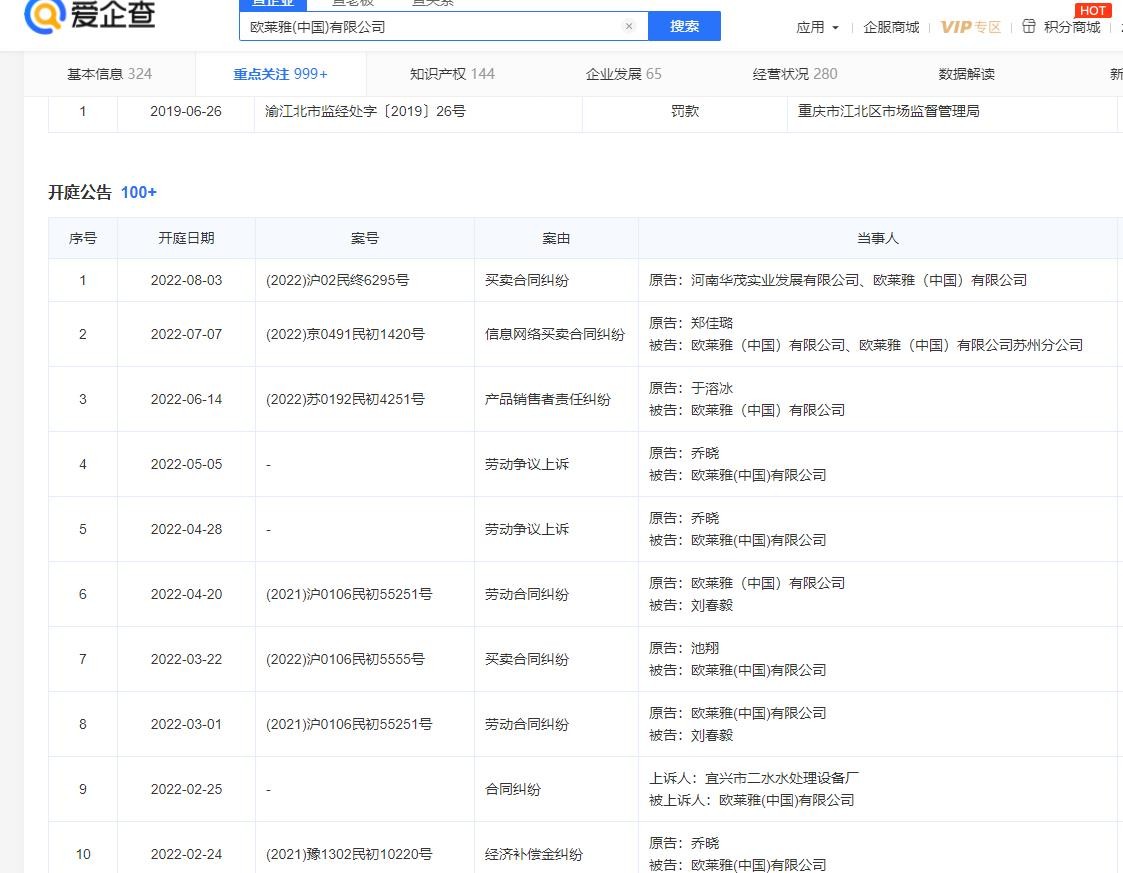Open the 经营状况 280 tab
This screenshot has width=1123, height=873.
[795, 73]
